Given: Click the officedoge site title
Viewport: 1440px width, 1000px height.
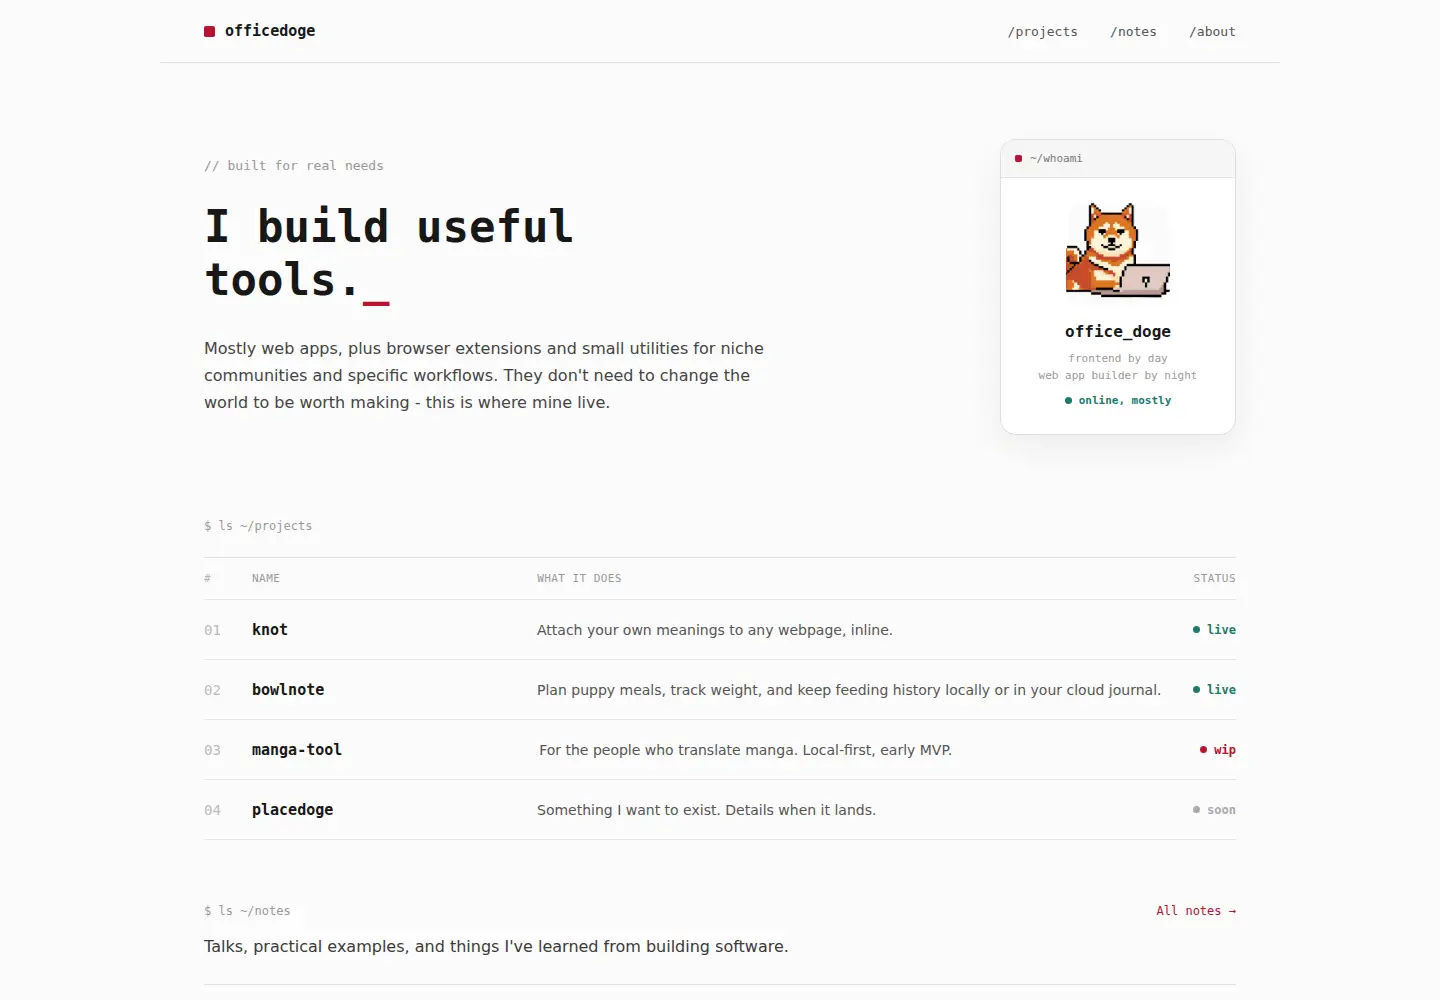Looking at the screenshot, I should coord(270,31).
